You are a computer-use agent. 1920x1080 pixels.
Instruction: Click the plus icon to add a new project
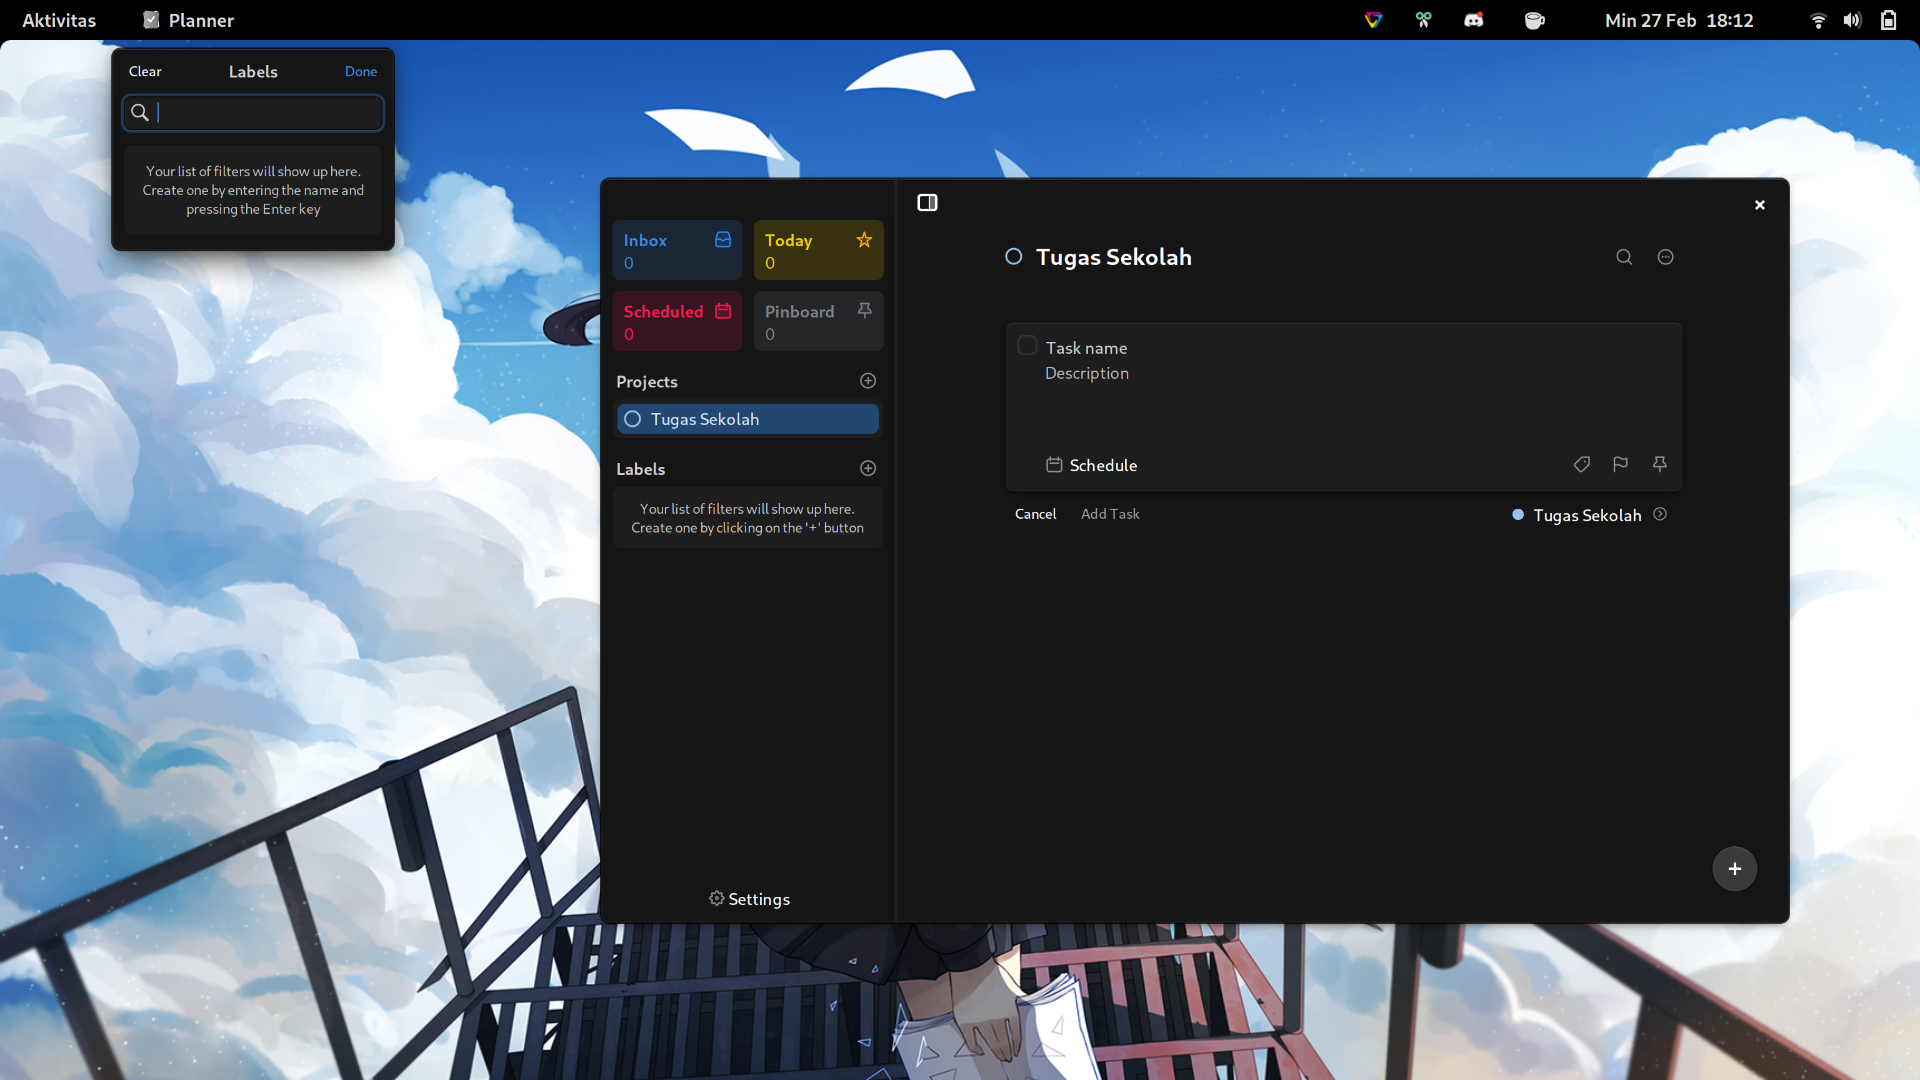(x=867, y=381)
